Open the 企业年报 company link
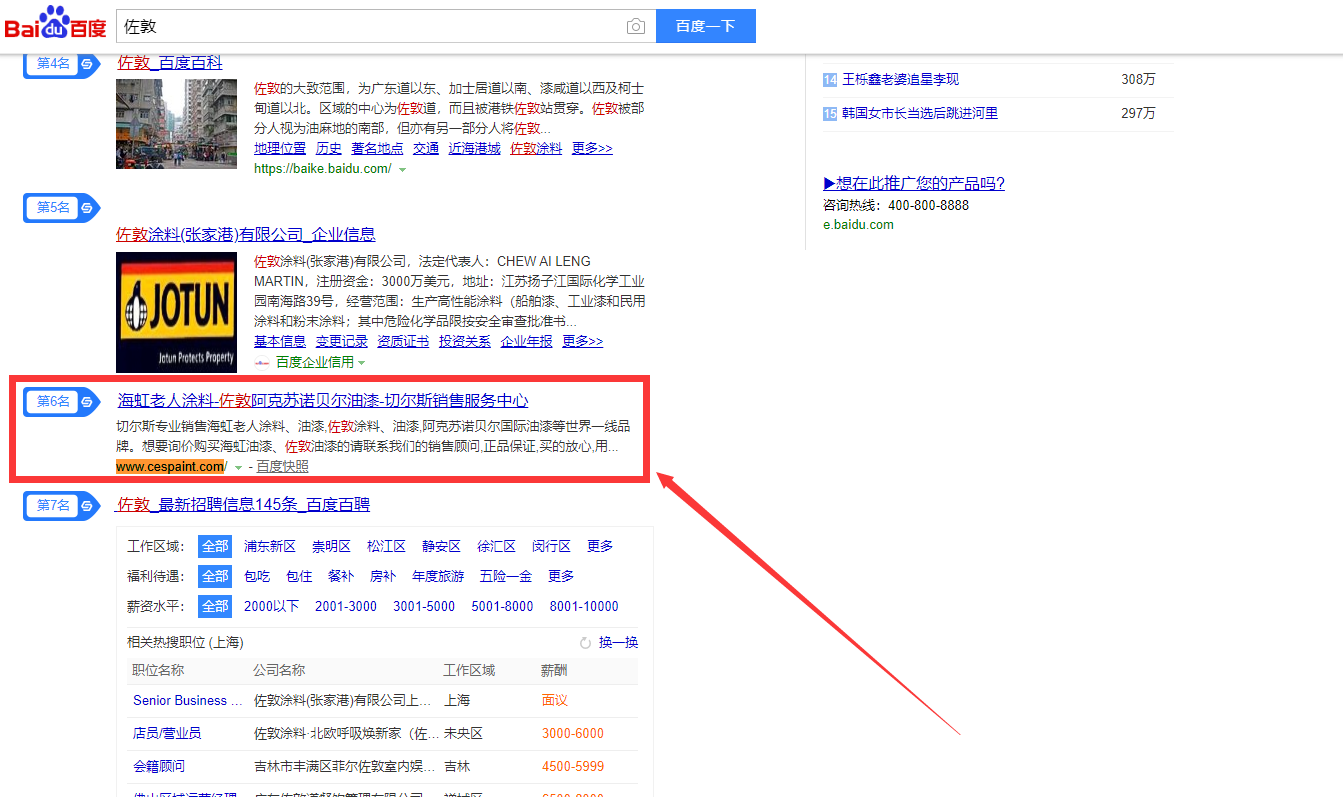Viewport: 1343px width, 797px height. (x=527, y=341)
